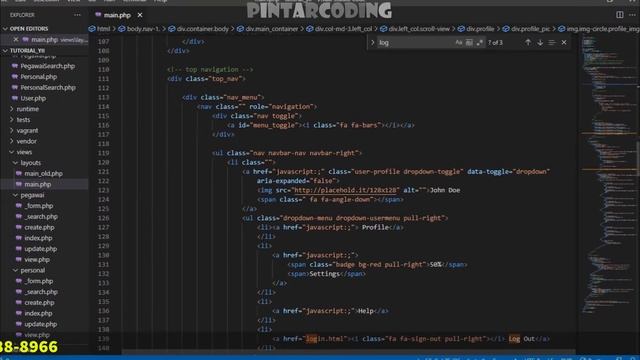Close the find widget
Image resolution: width=640 pixels, height=360 pixels.
(564, 42)
